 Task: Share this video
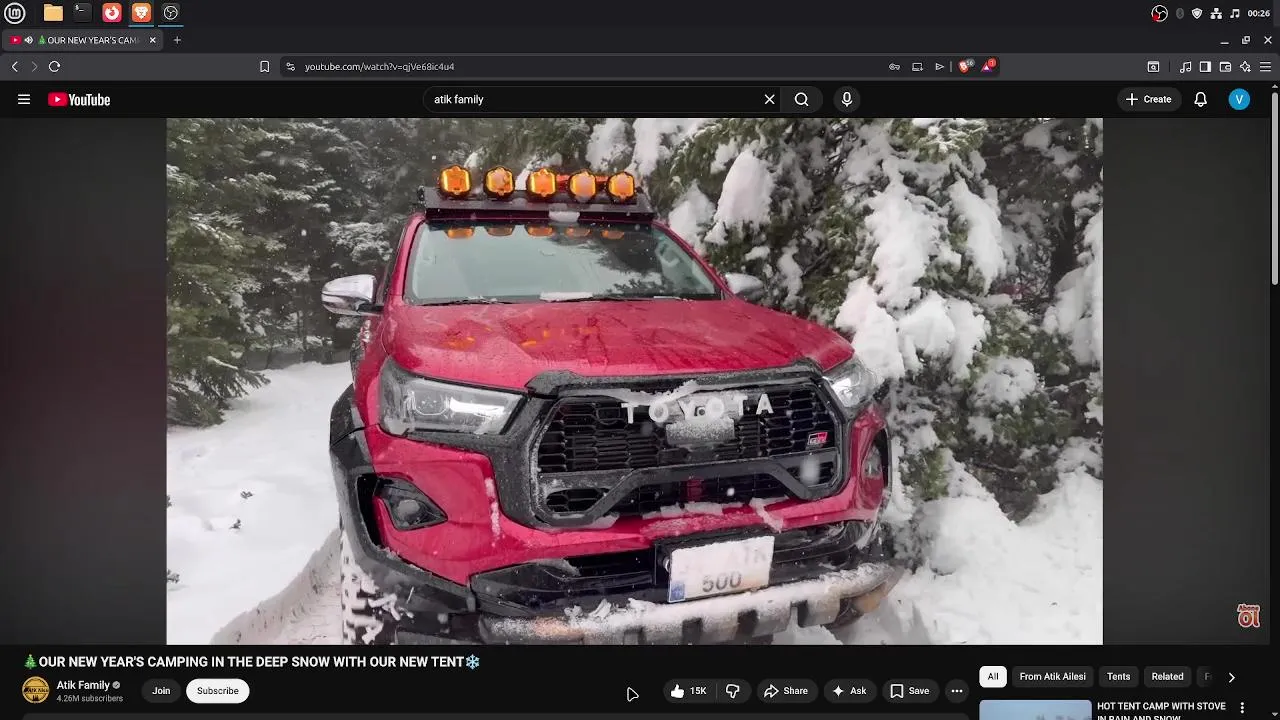(786, 690)
